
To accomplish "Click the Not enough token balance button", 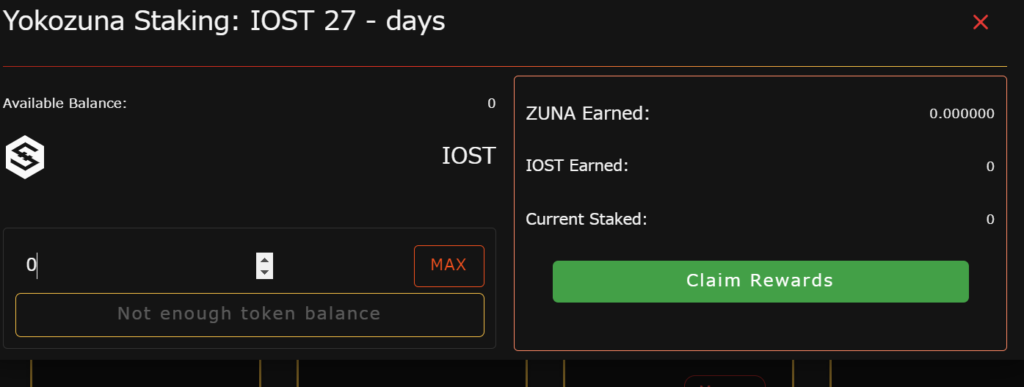I will [x=249, y=315].
